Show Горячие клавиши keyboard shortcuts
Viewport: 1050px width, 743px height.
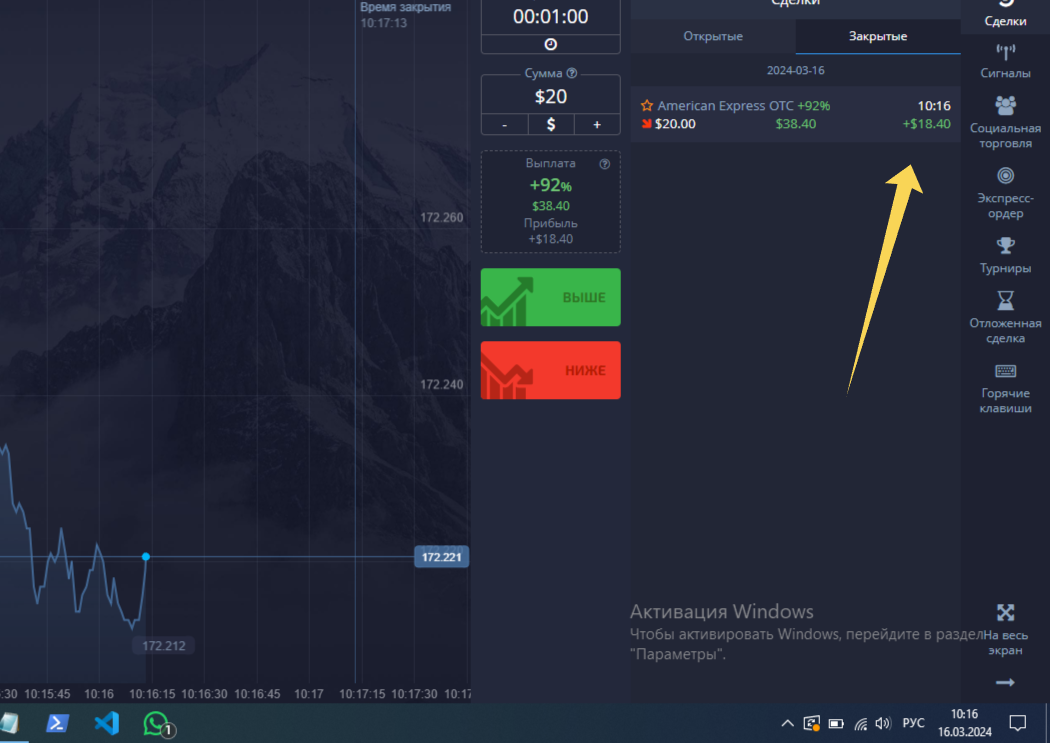(1005, 385)
